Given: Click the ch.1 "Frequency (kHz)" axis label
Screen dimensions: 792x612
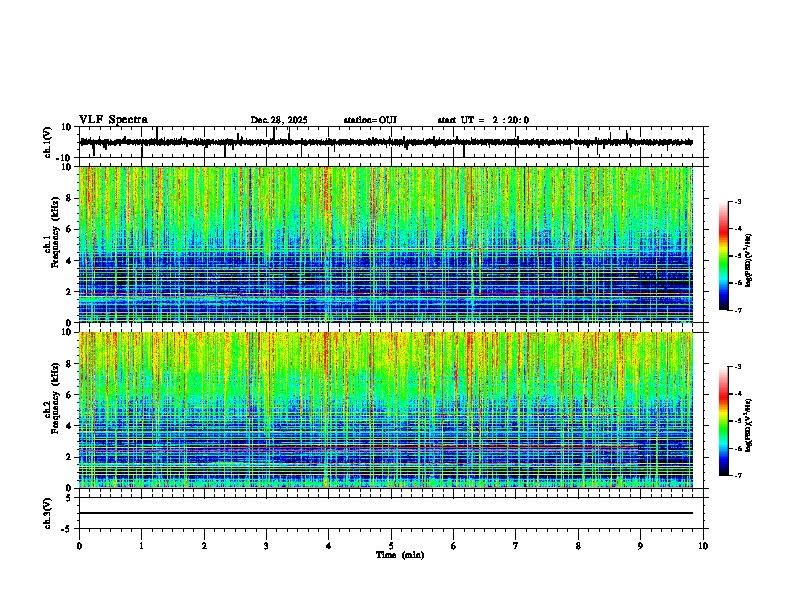Looking at the screenshot, I should click(55, 233).
